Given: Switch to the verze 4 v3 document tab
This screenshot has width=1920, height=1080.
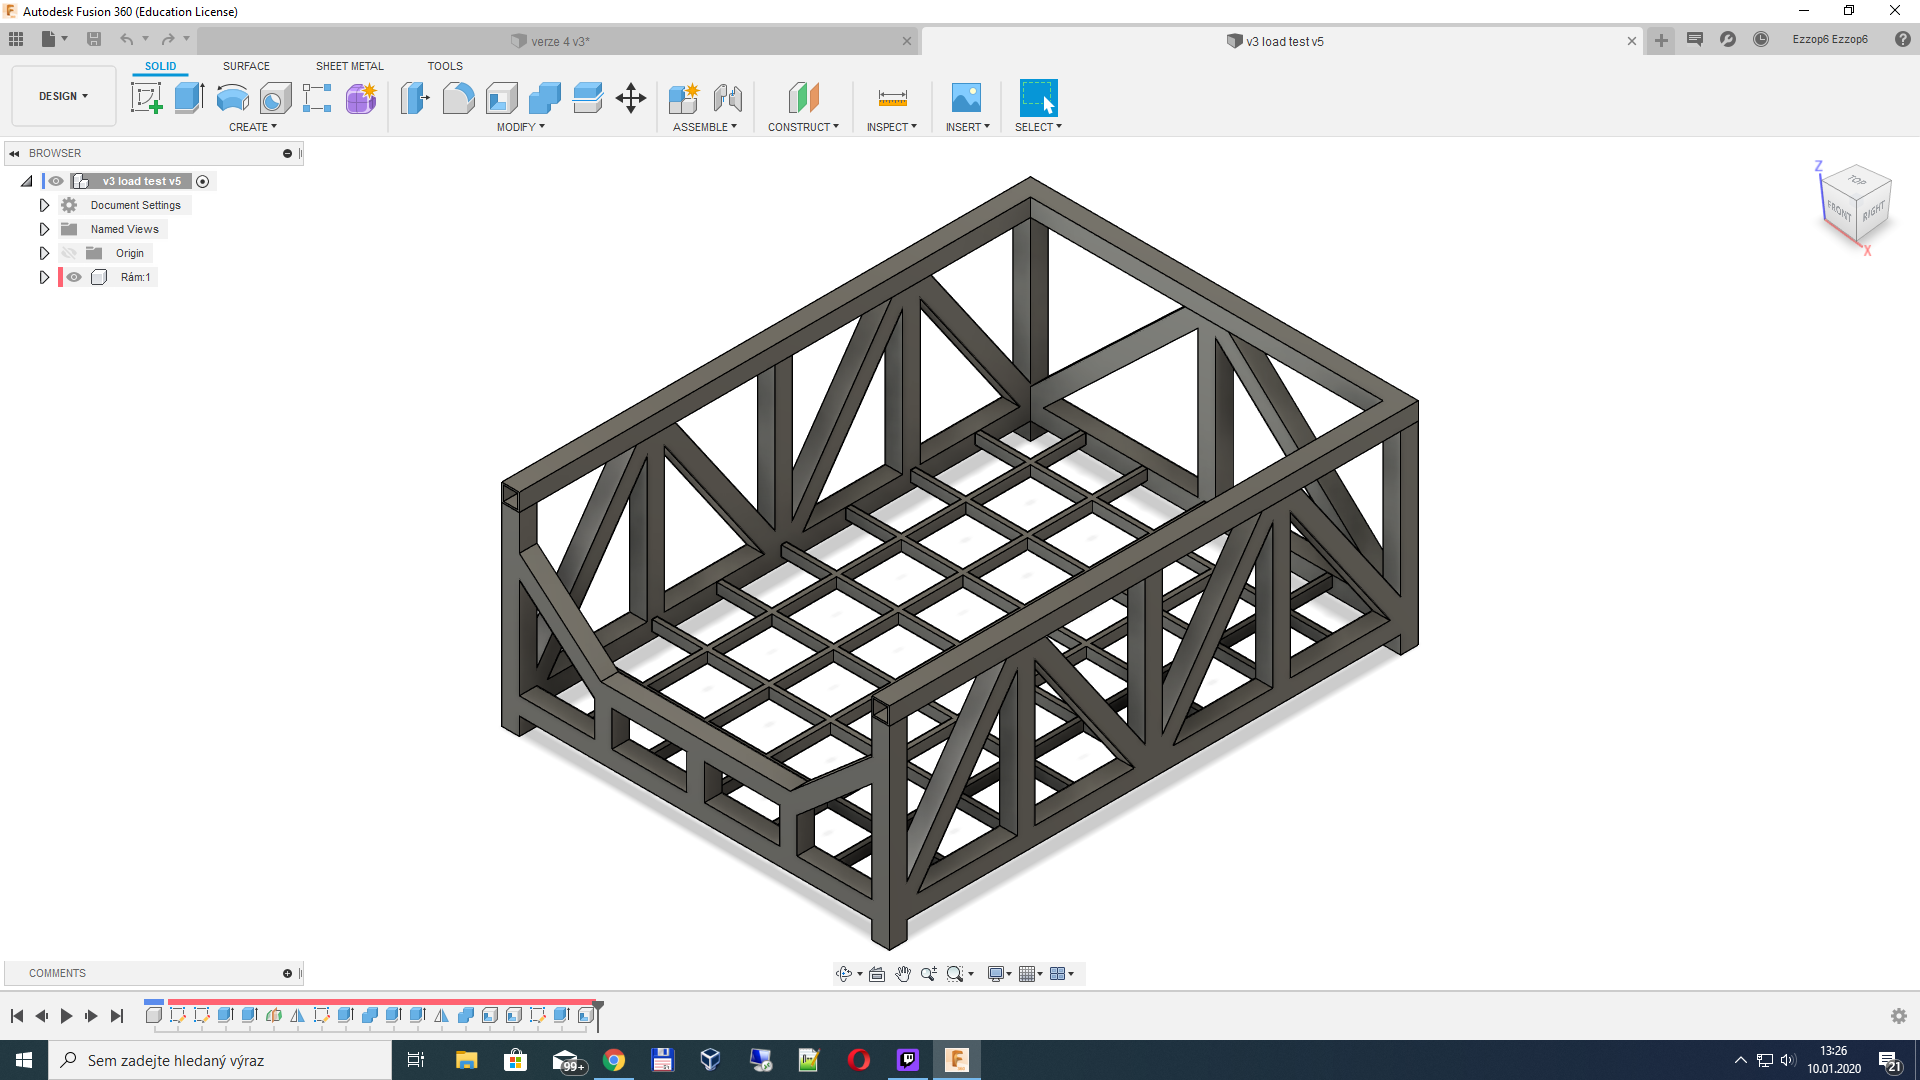Looking at the screenshot, I should pos(560,41).
